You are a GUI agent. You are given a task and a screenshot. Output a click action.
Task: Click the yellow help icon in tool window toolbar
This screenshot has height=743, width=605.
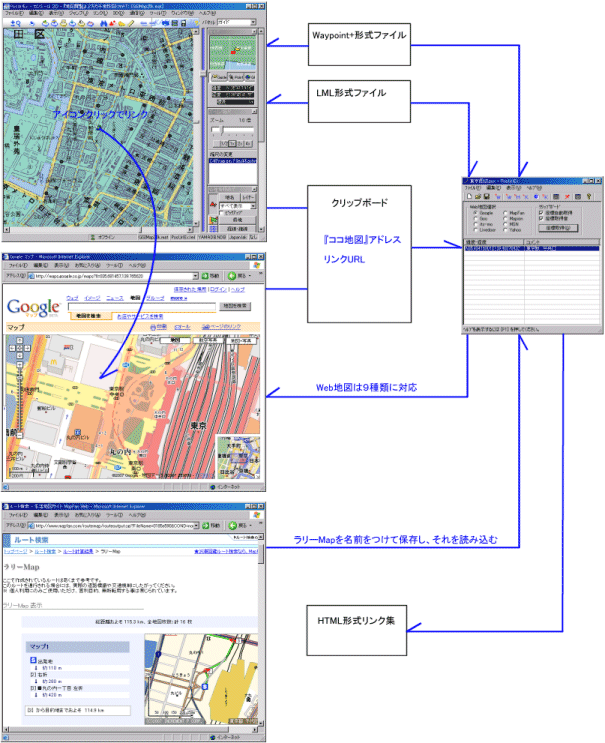point(588,196)
